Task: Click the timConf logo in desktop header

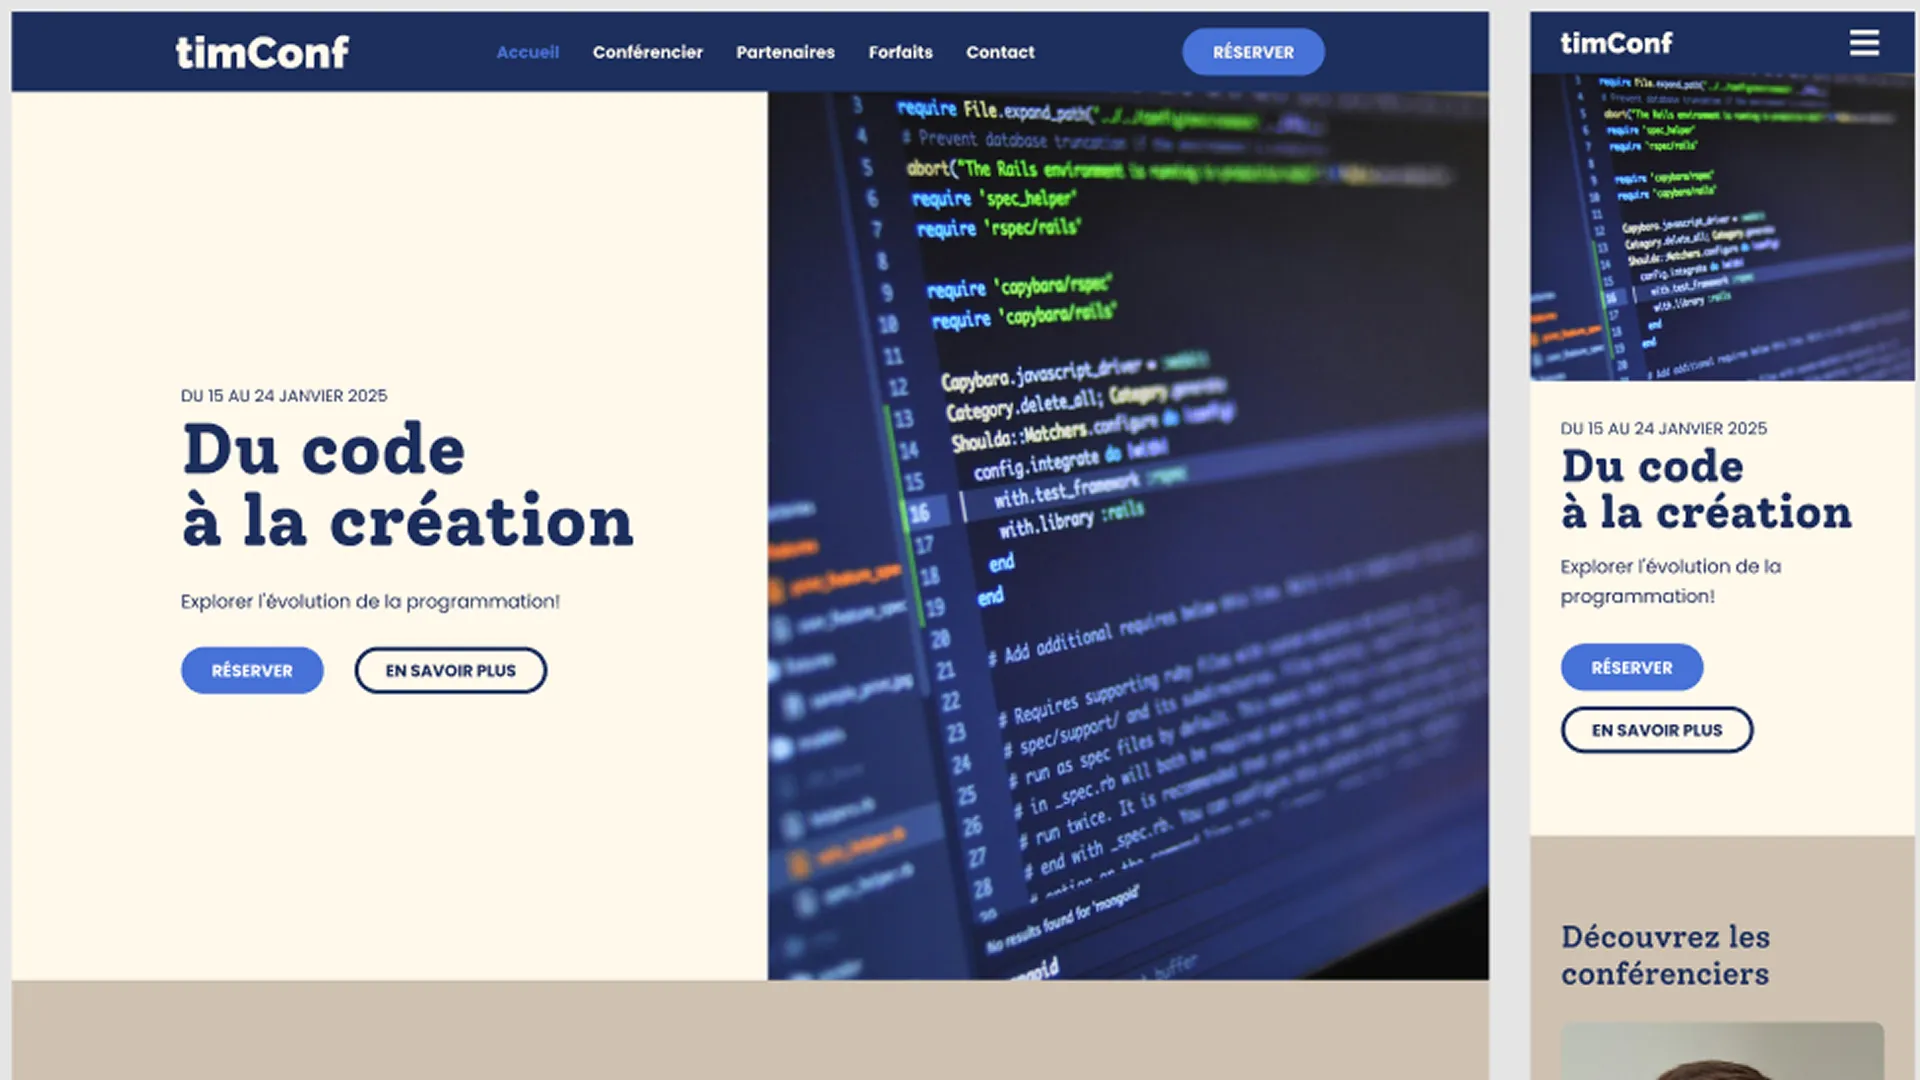Action: [262, 52]
